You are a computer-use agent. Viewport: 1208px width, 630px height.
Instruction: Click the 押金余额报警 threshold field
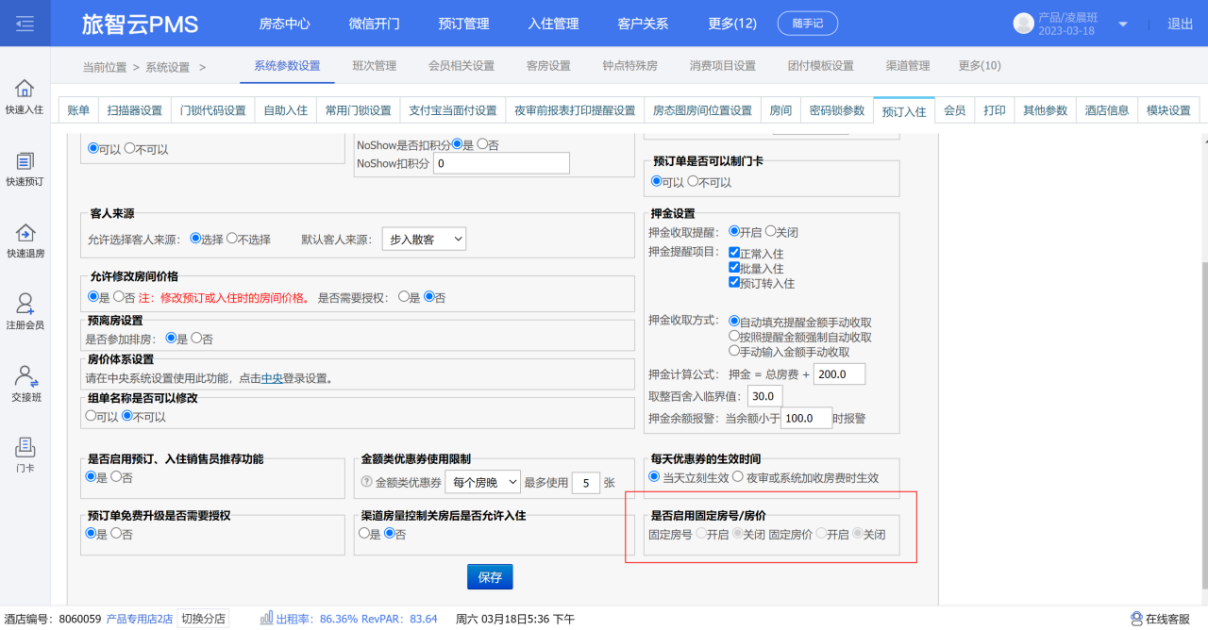[805, 418]
